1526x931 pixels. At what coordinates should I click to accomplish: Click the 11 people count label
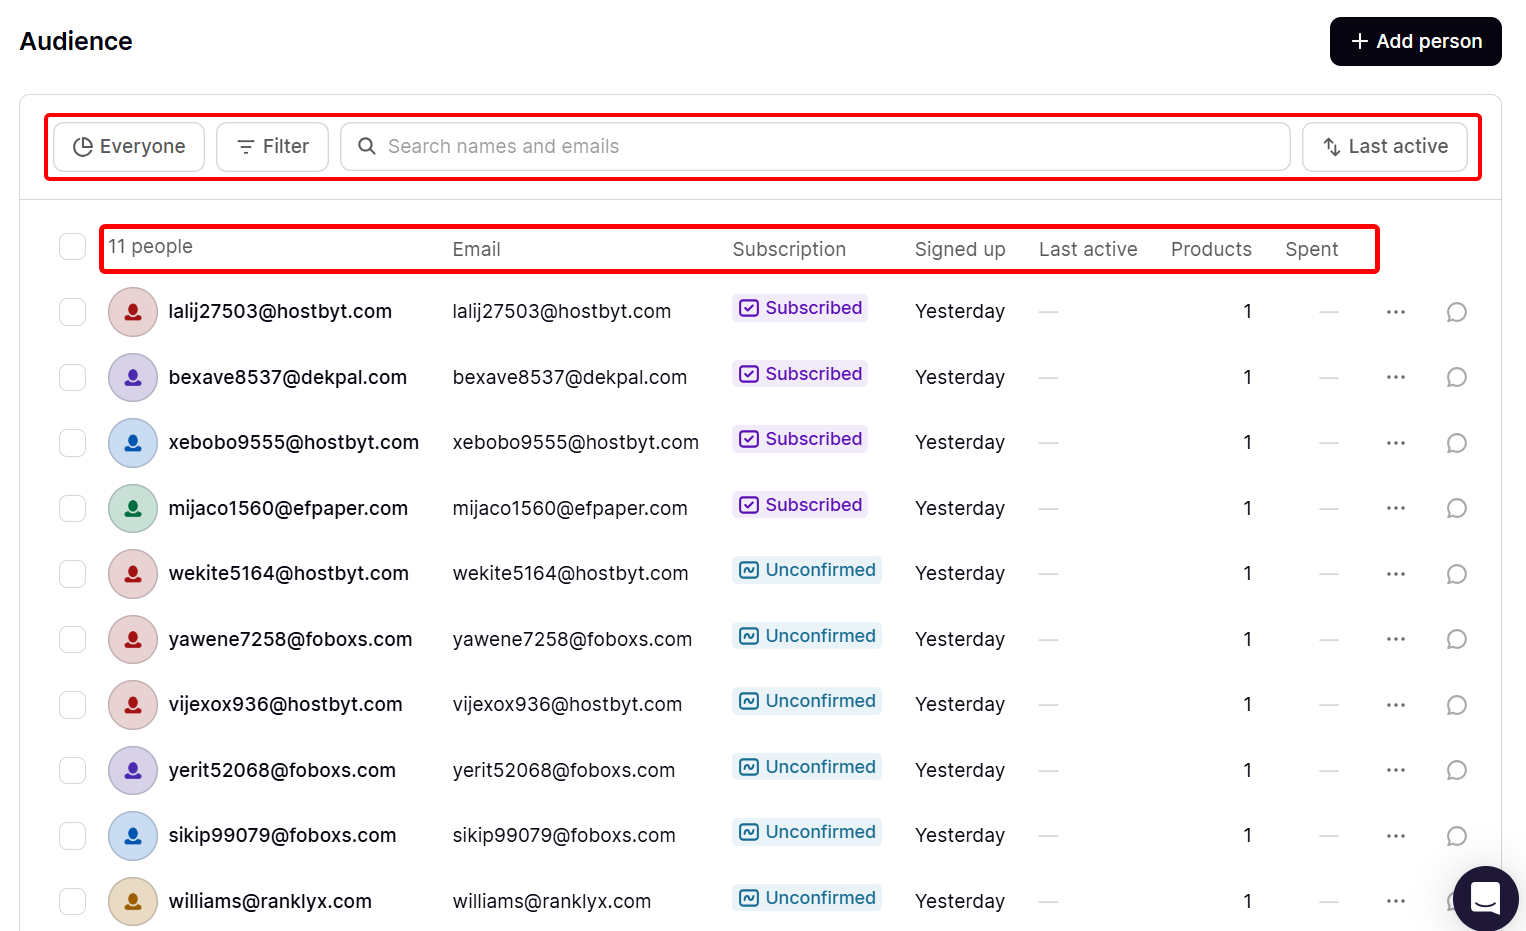tap(150, 246)
